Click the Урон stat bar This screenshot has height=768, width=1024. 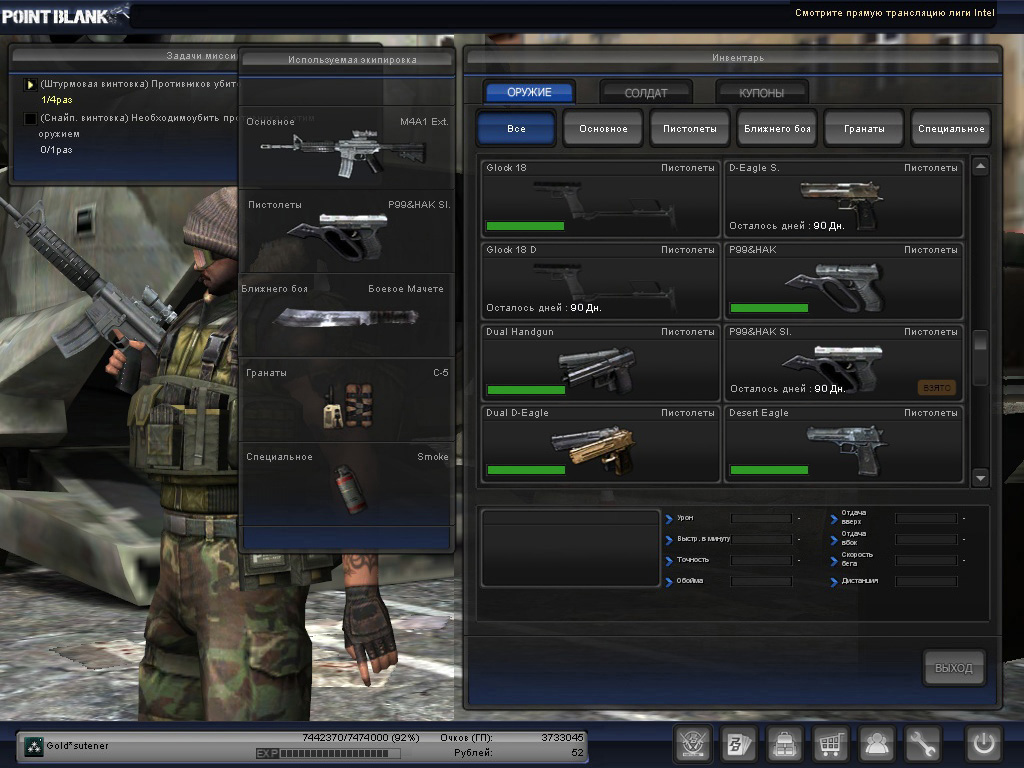(761, 519)
